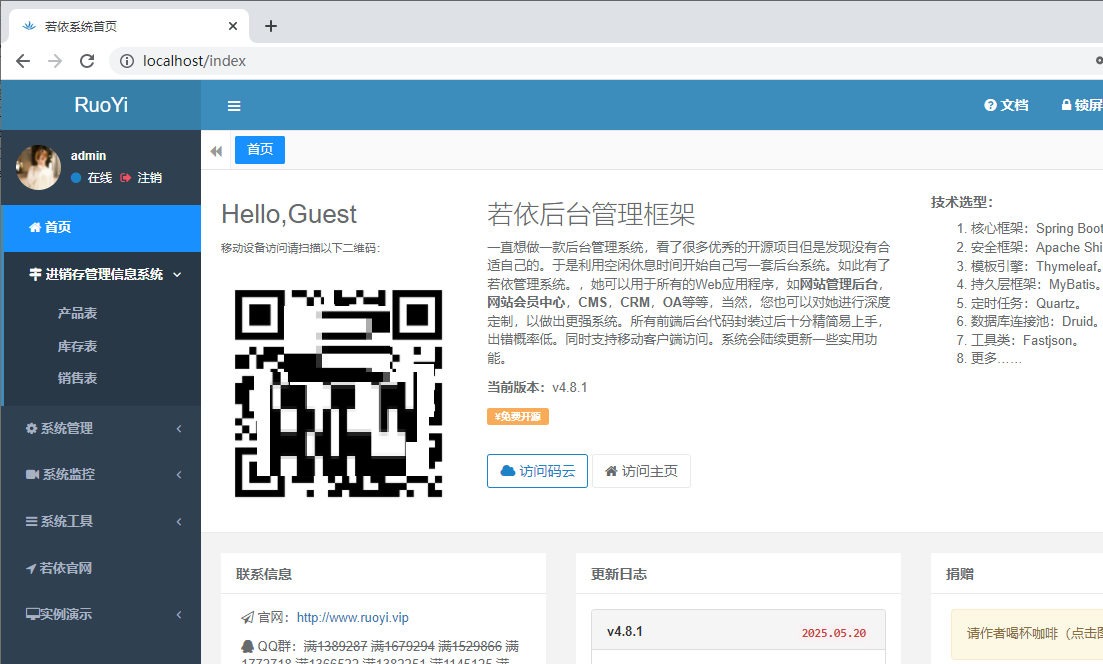Image resolution: width=1103 pixels, height=664 pixels.
Task: Click the 在线 online status
Action: point(91,178)
